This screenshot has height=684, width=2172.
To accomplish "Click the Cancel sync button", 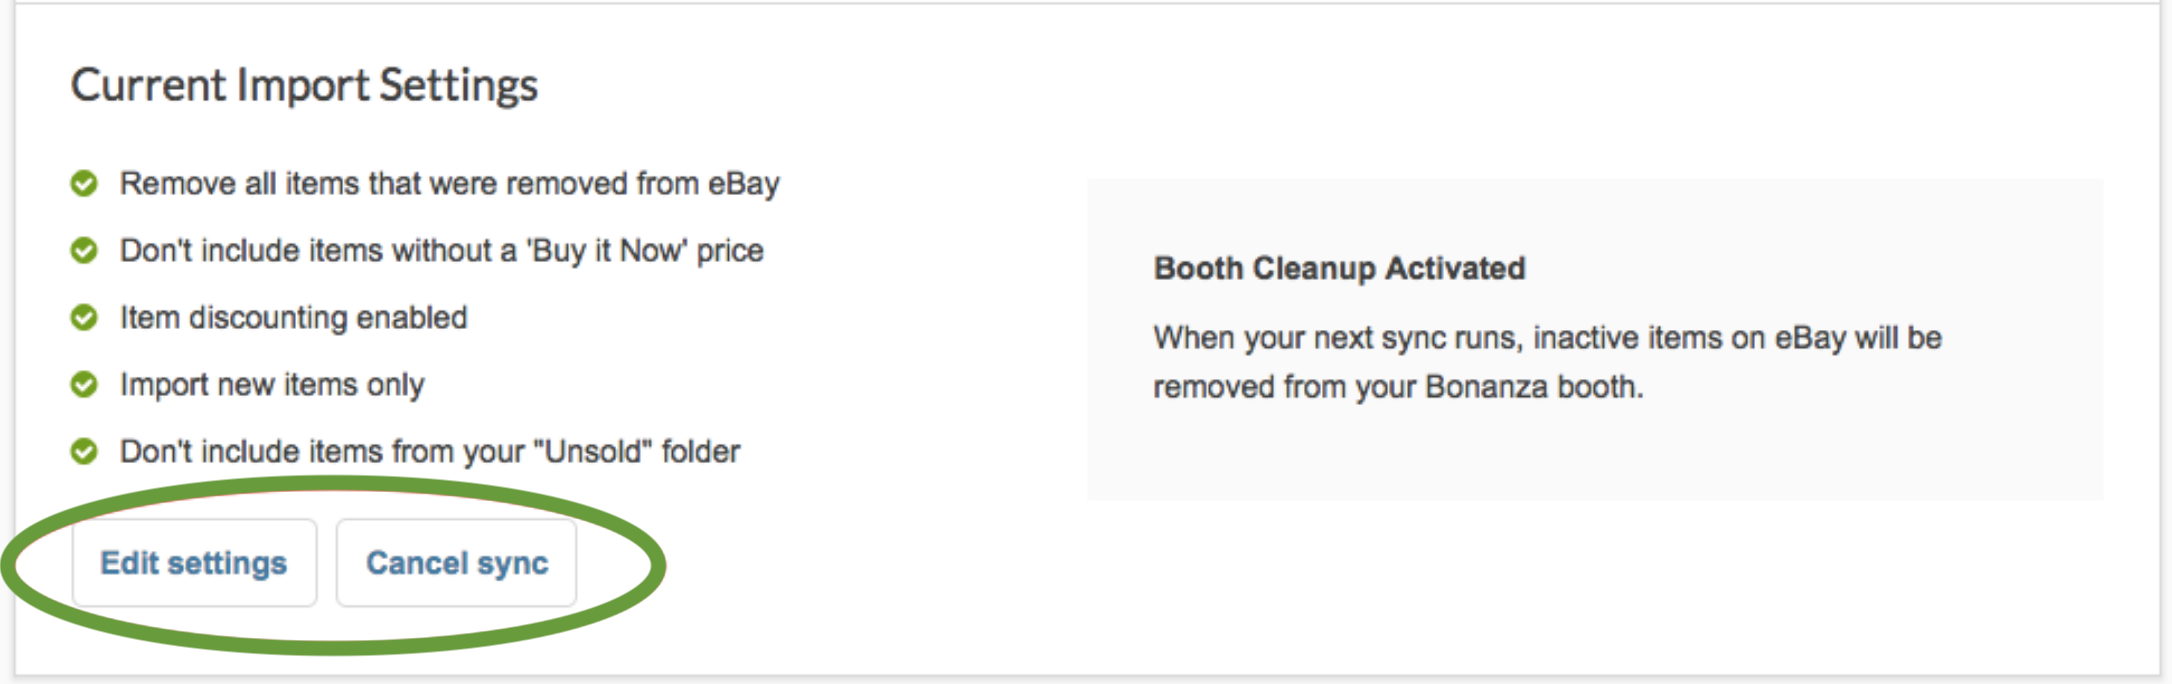I will coord(457,563).
